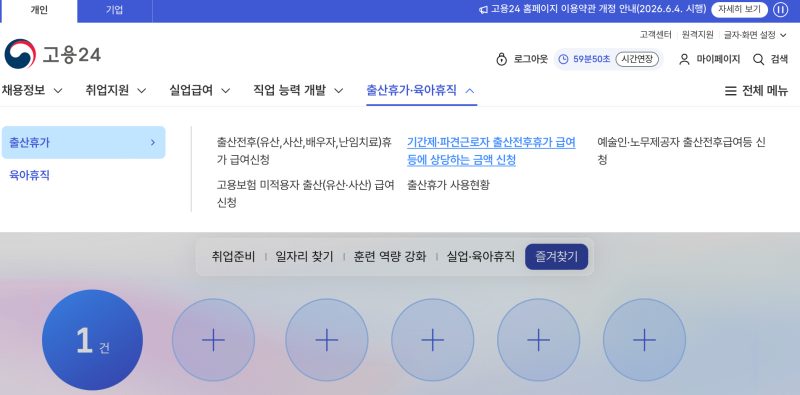Viewport: 800px width, 395px height.
Task: Open 고용보험 미적용자 출산(유산·사산) 급여 신청
Action: pyautogui.click(x=306, y=194)
